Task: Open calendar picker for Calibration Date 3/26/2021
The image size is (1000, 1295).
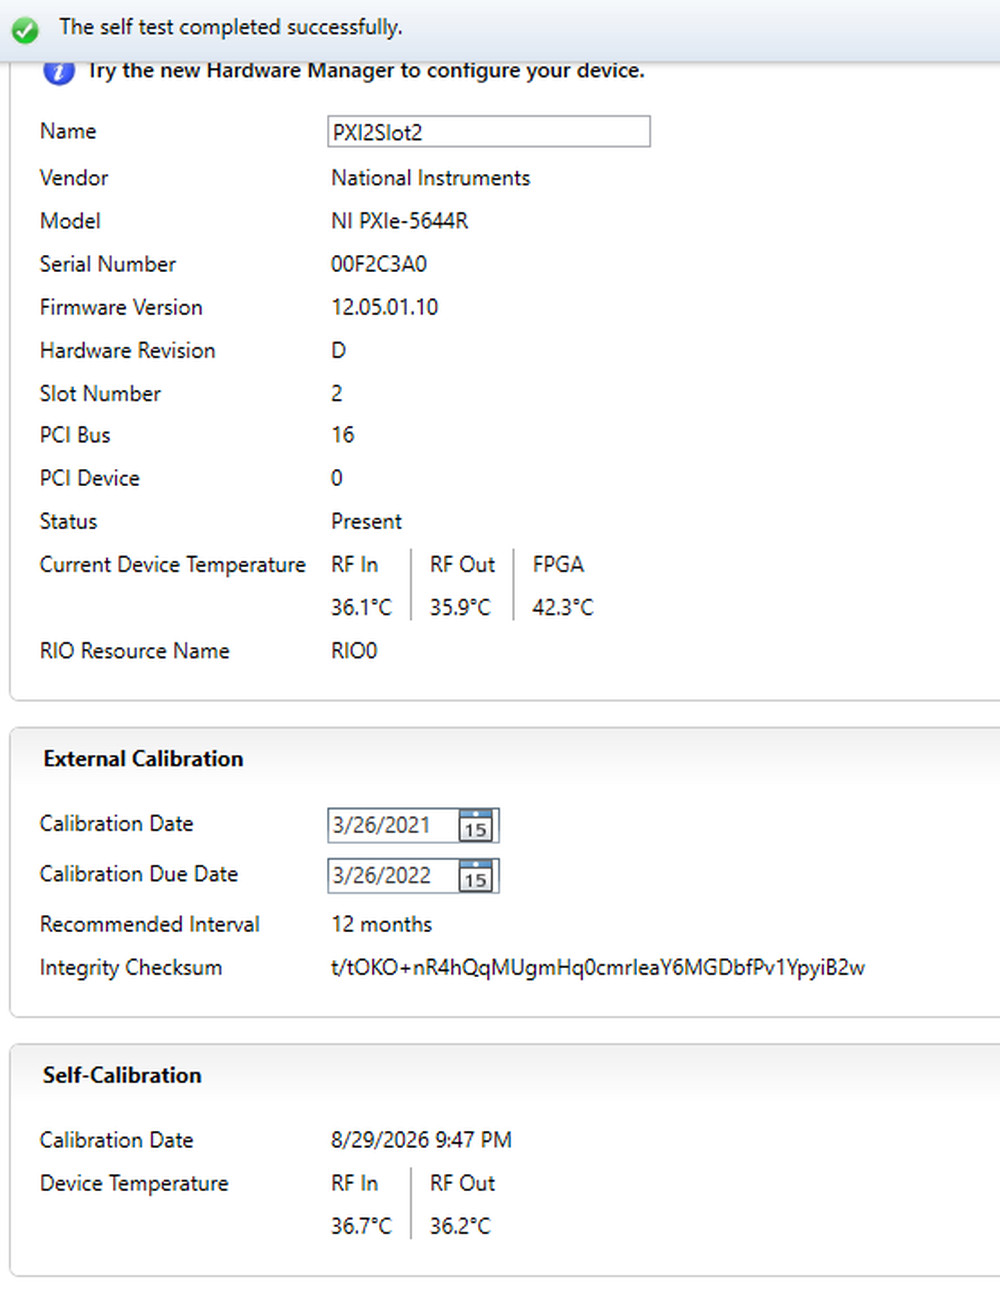Action: coord(476,826)
